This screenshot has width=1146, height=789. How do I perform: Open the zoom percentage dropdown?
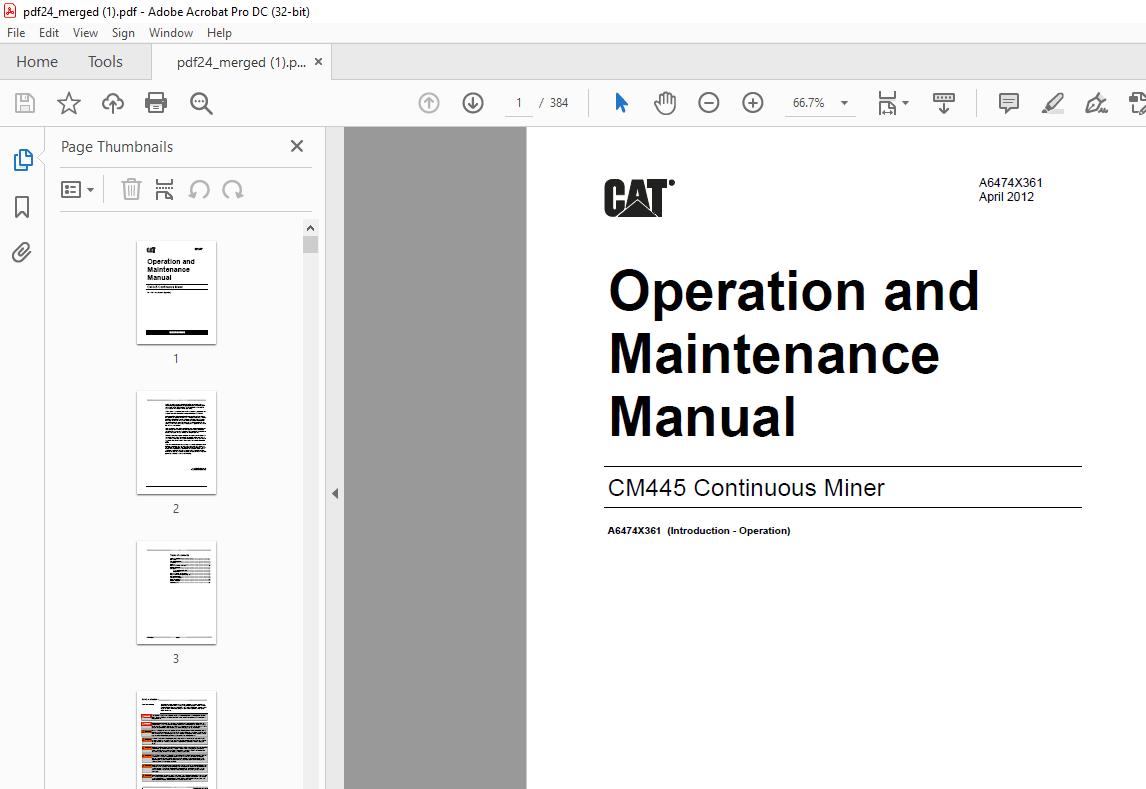[x=843, y=103]
